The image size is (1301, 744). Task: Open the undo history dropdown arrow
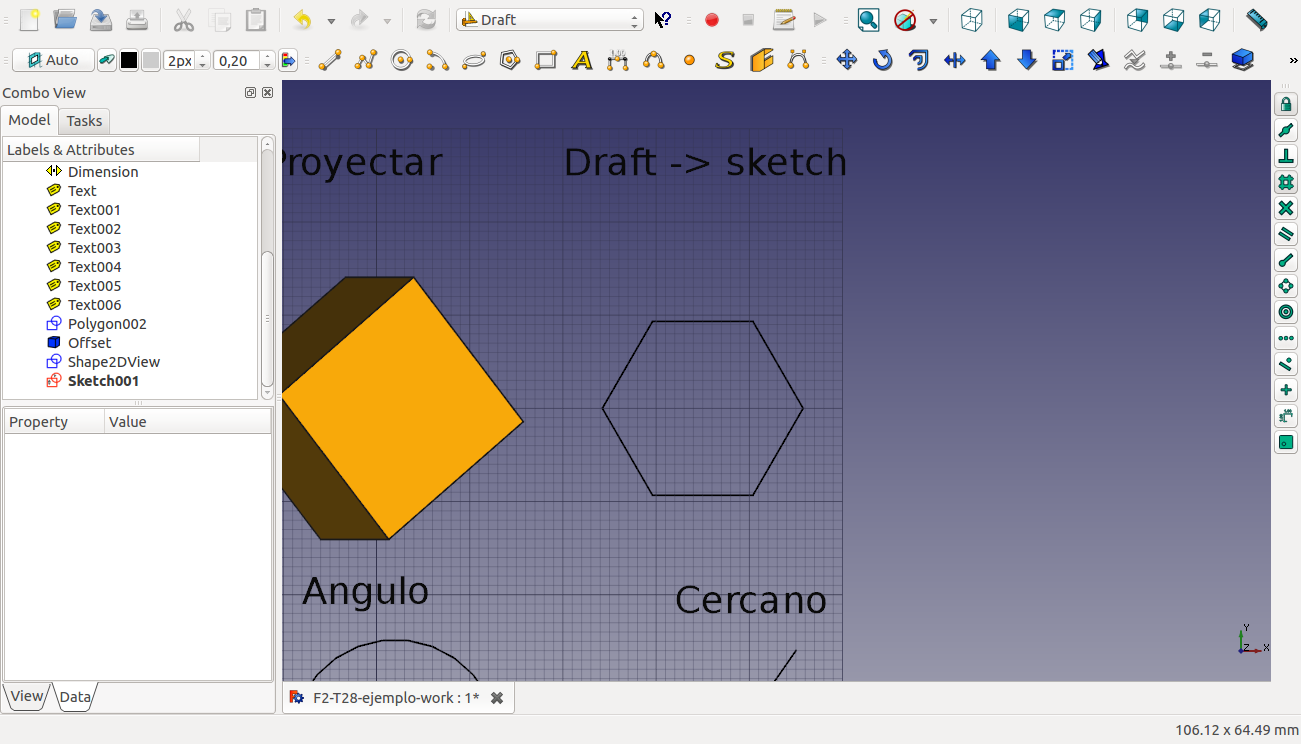[331, 21]
